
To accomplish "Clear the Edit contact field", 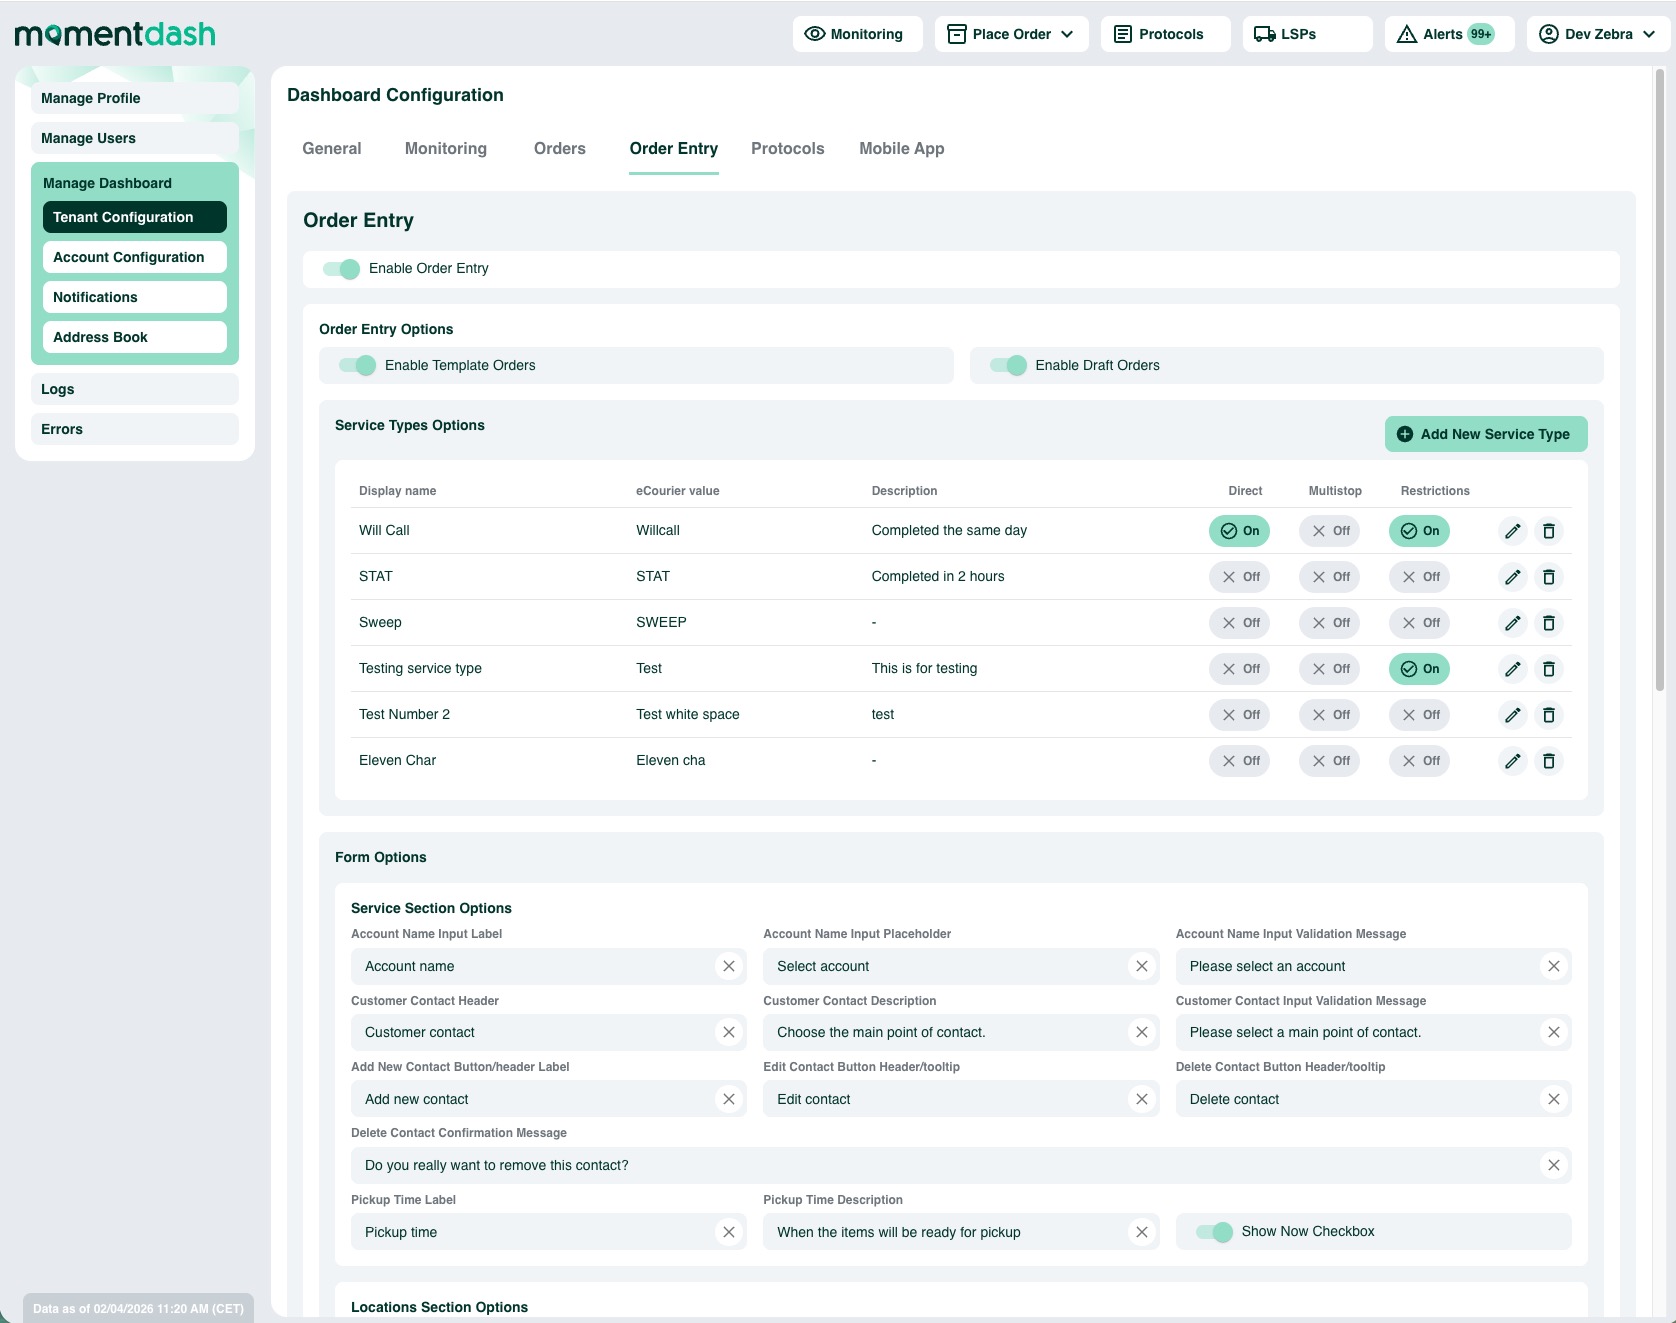I will coord(1141,1099).
